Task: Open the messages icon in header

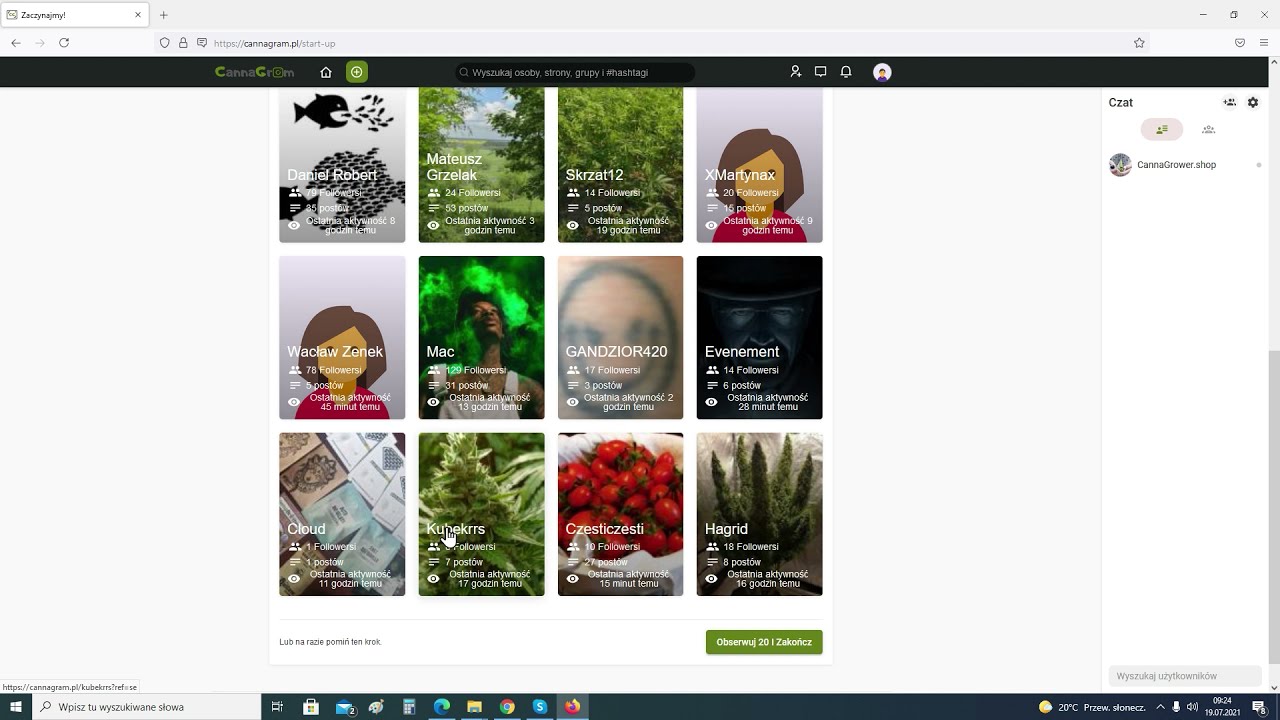Action: click(x=820, y=72)
